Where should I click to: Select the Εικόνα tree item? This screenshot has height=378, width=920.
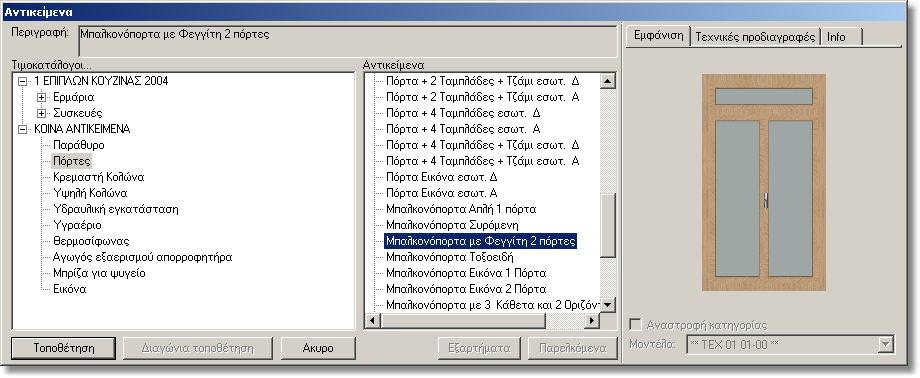(69, 289)
